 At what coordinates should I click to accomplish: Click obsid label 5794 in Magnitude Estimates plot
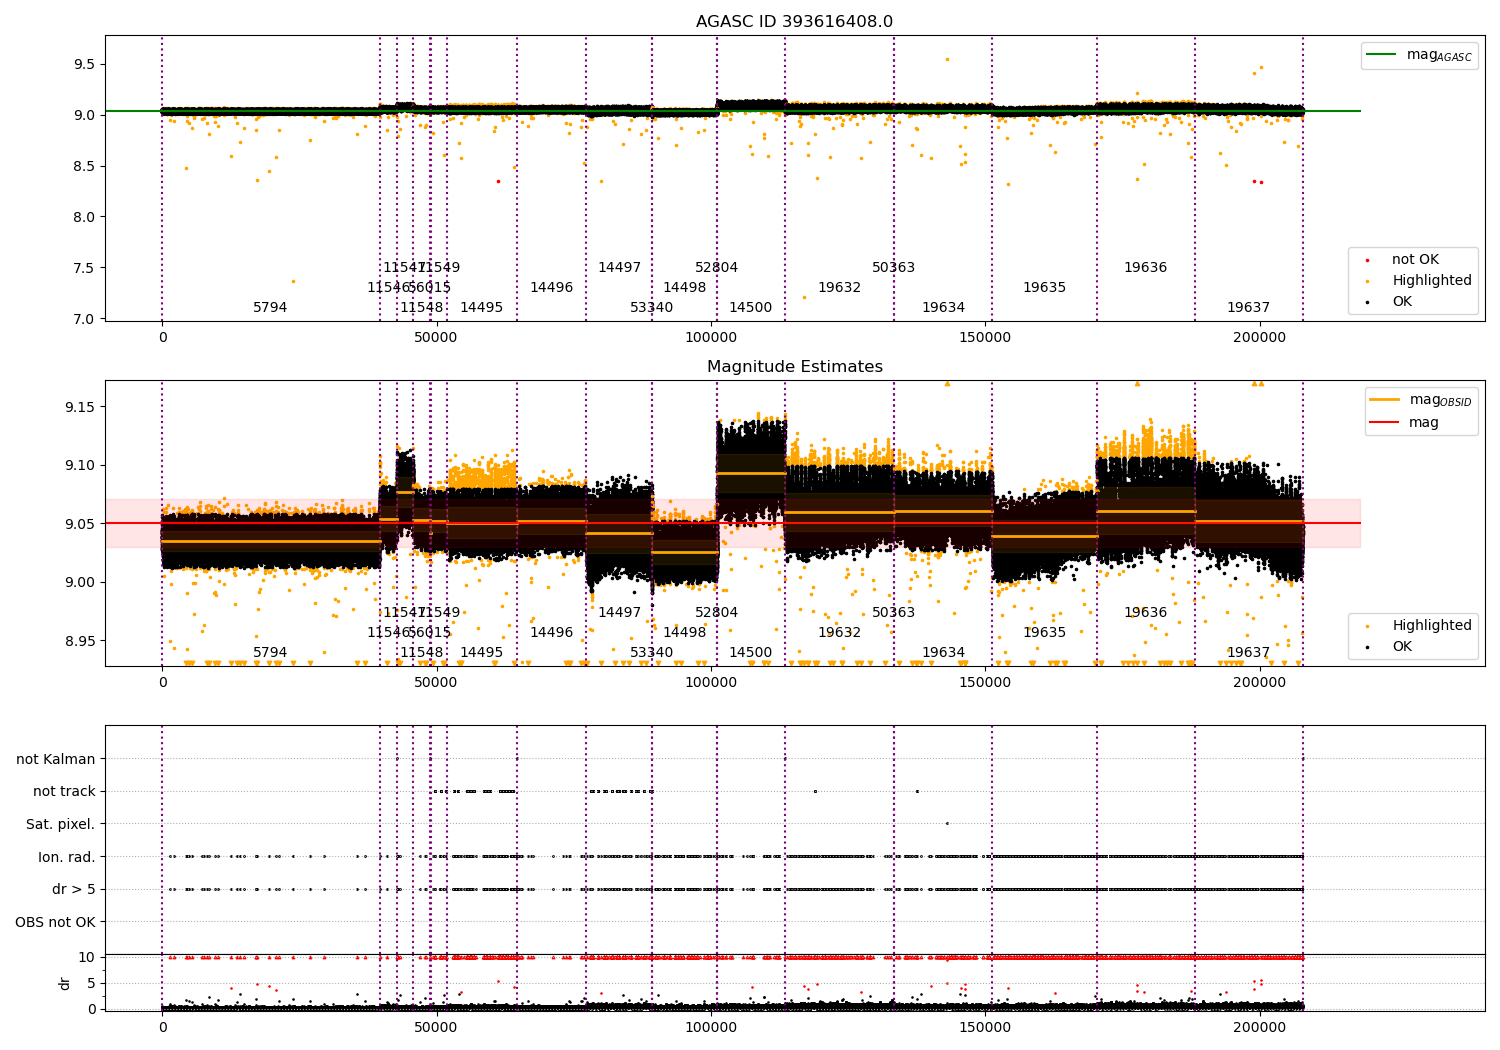[x=270, y=653]
